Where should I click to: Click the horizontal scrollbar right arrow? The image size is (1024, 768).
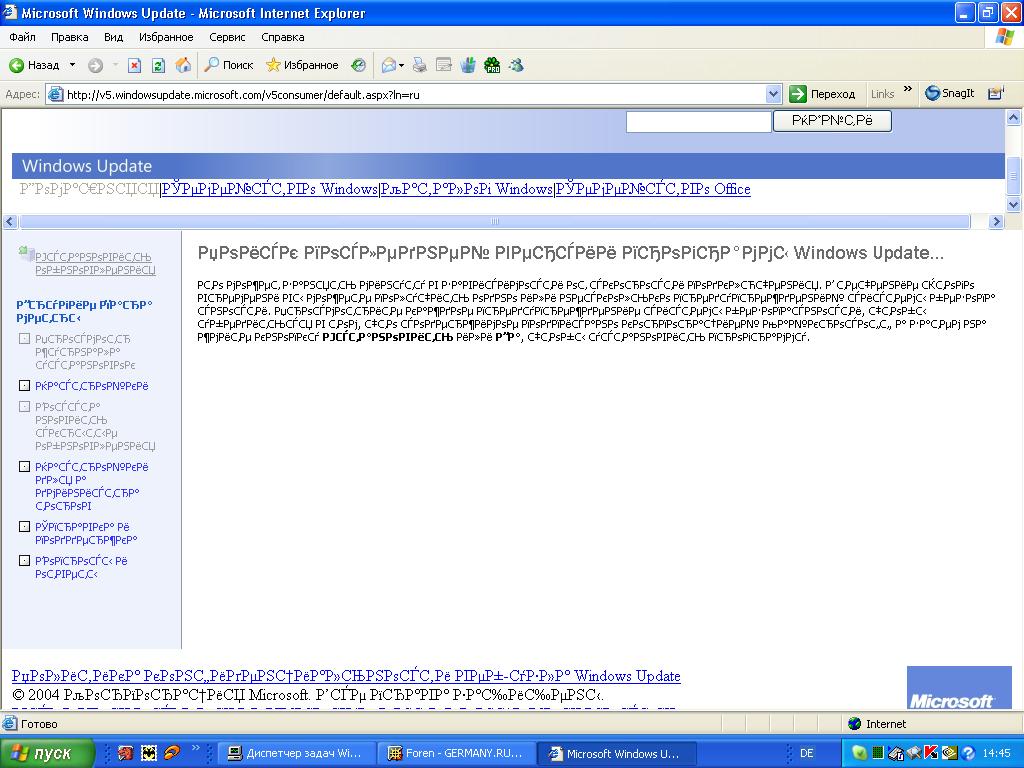click(x=996, y=221)
